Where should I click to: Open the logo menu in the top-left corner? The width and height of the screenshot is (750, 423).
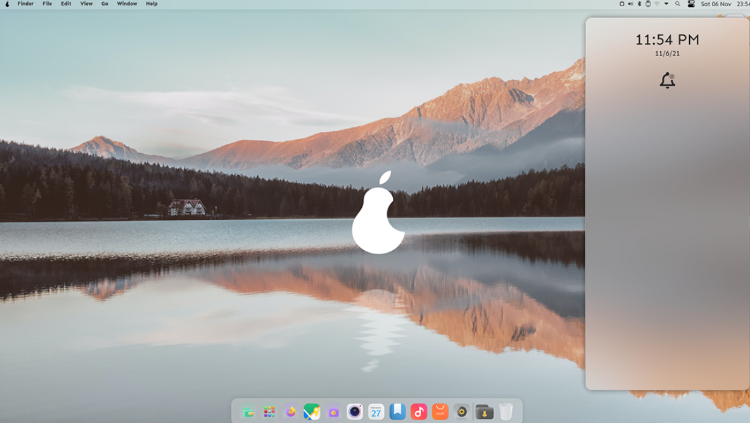pos(7,4)
